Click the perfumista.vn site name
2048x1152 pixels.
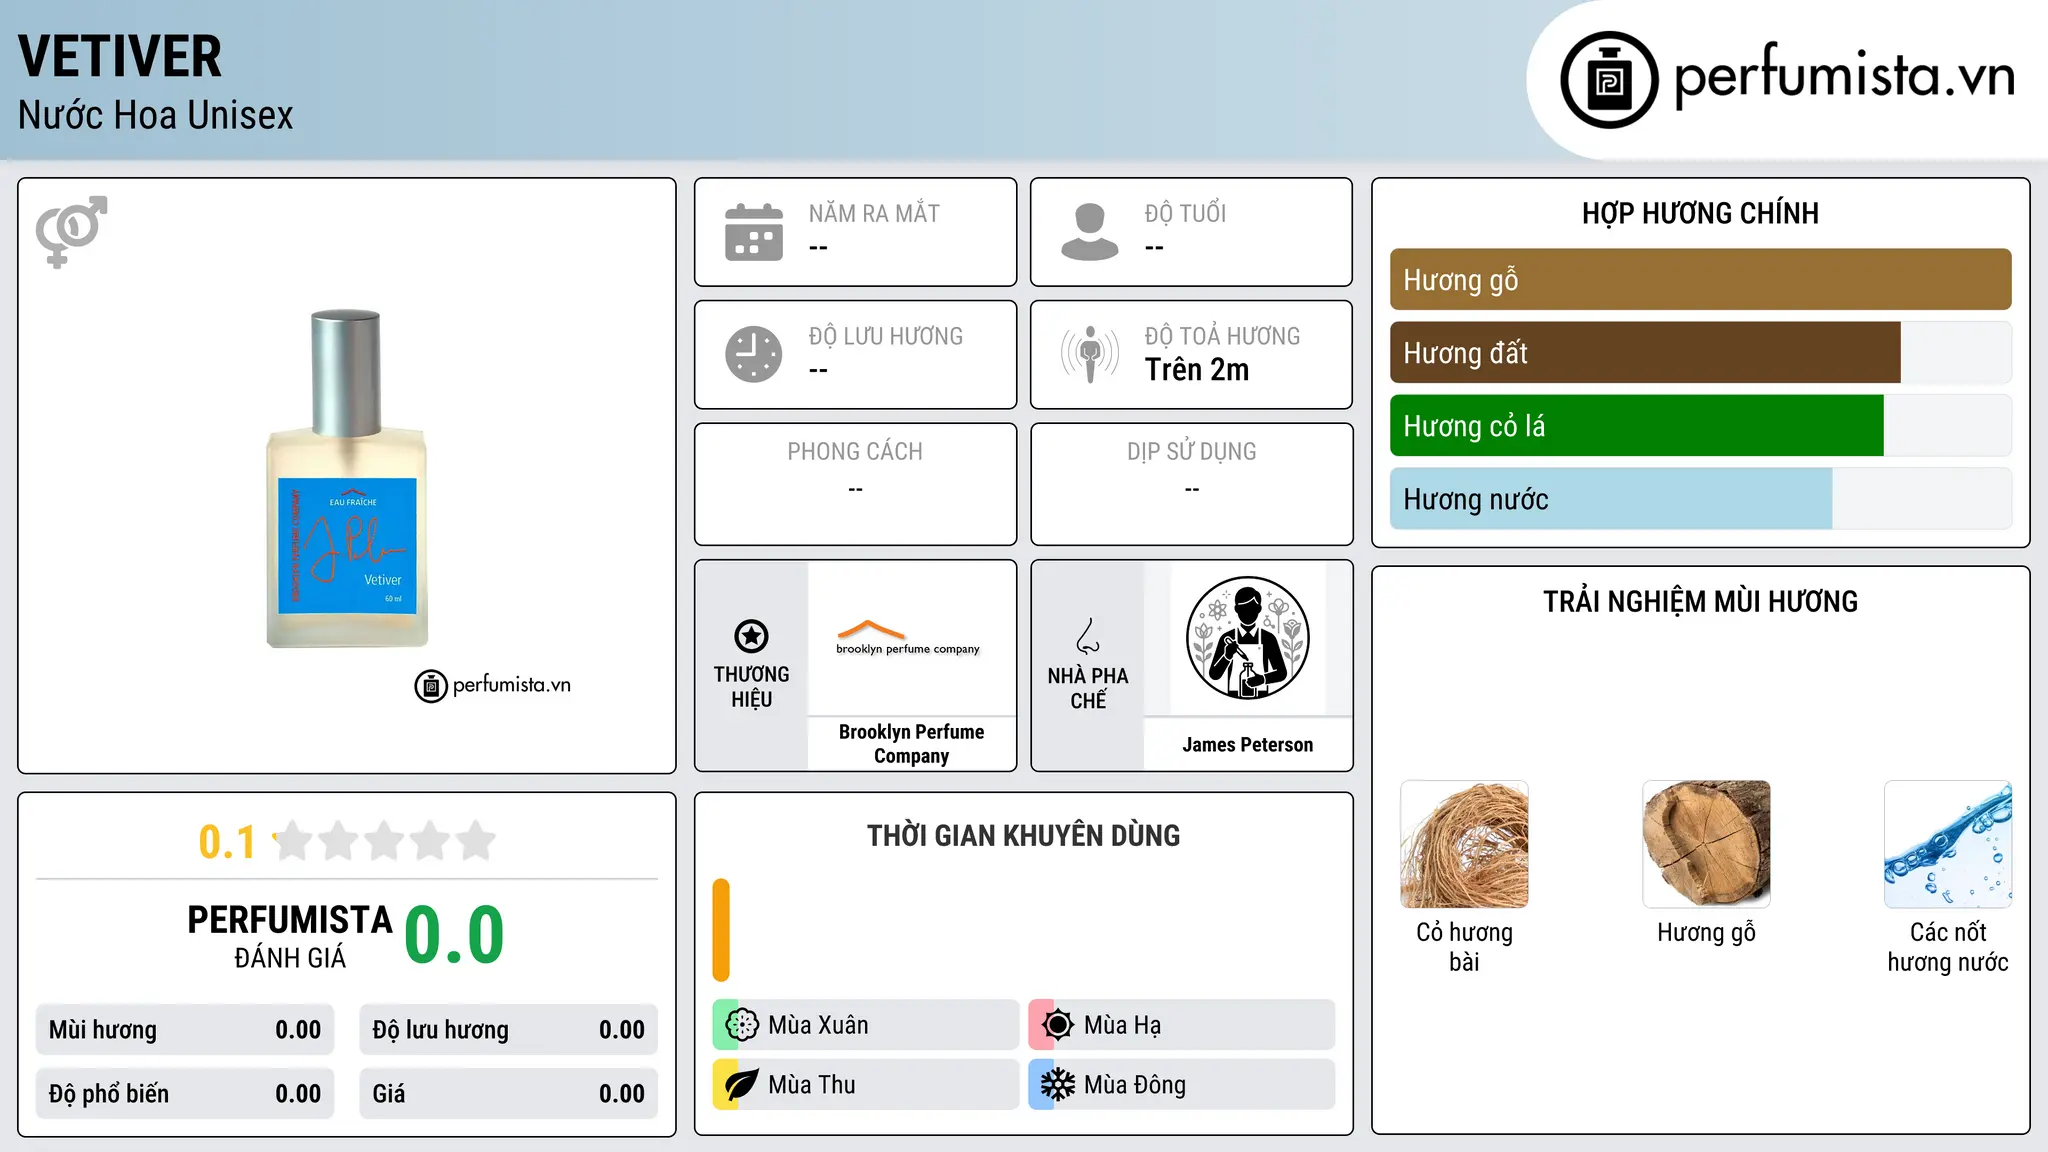pyautogui.click(x=1845, y=76)
